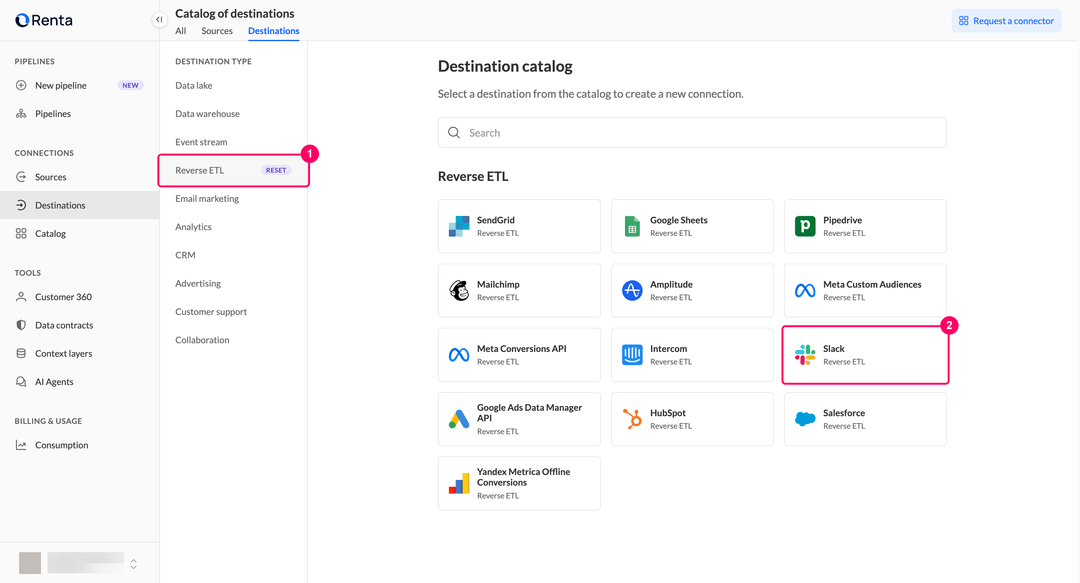Click the Destinations arrow icon in sidebar
Viewport: 1080px width, 583px height.
tap(21, 205)
